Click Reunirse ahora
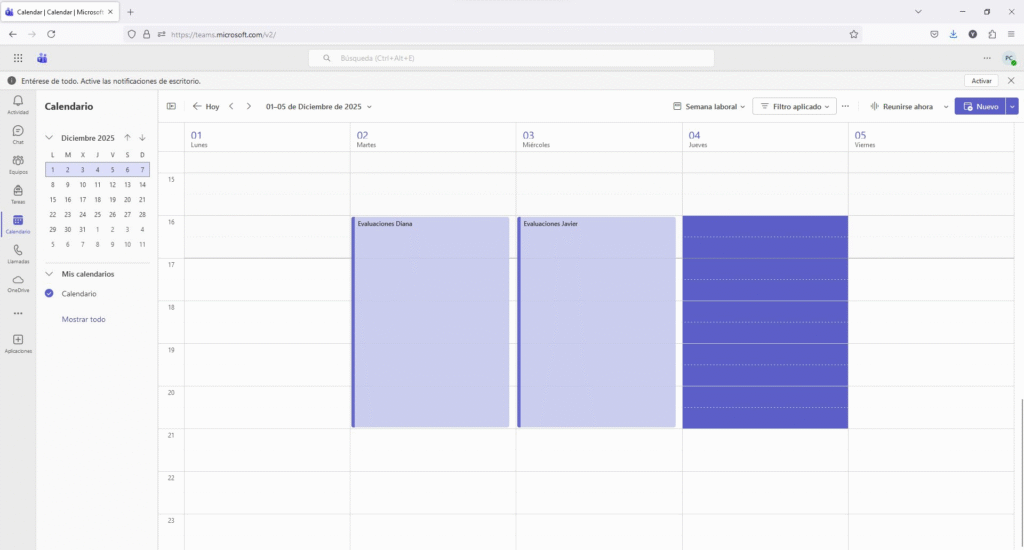This screenshot has width=1024, height=550. [902, 106]
